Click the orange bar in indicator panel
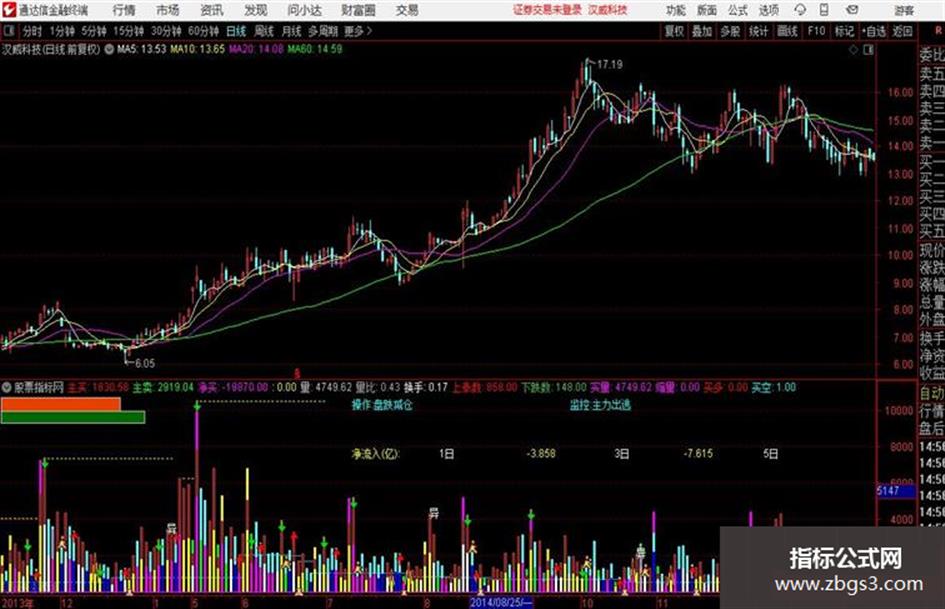 click(x=61, y=404)
